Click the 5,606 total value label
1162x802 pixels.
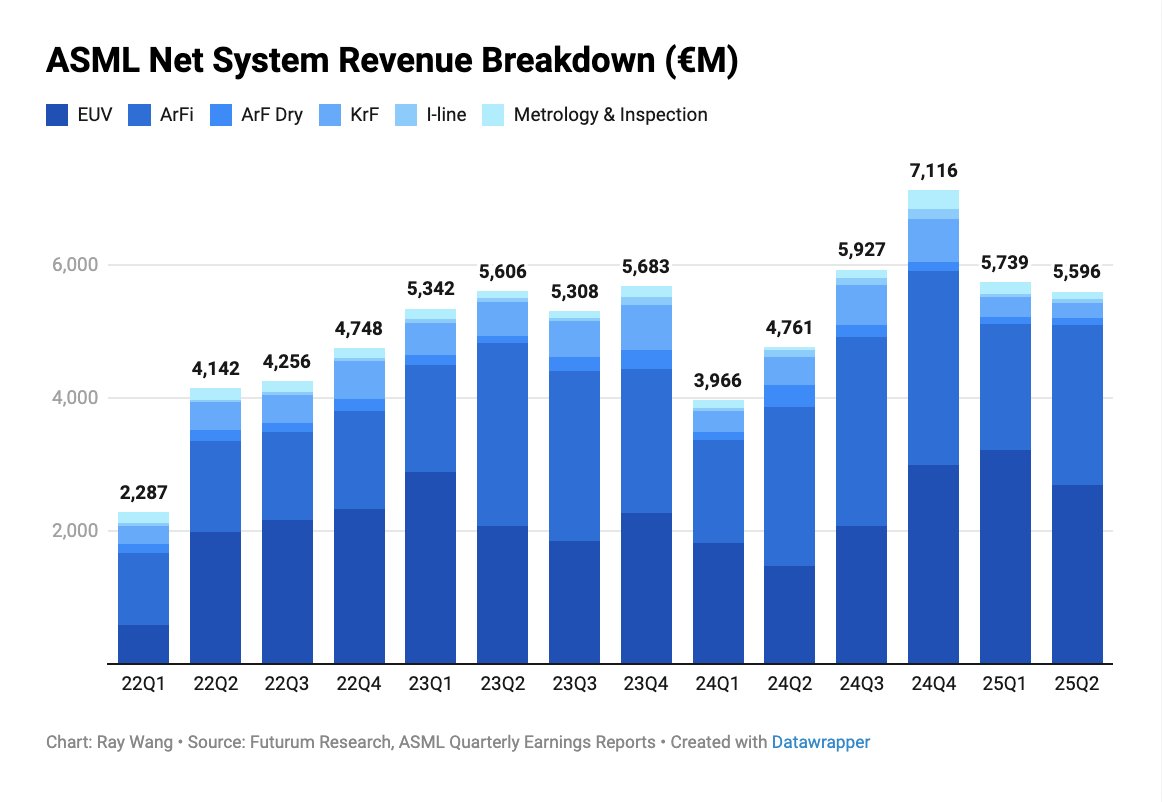(x=502, y=272)
